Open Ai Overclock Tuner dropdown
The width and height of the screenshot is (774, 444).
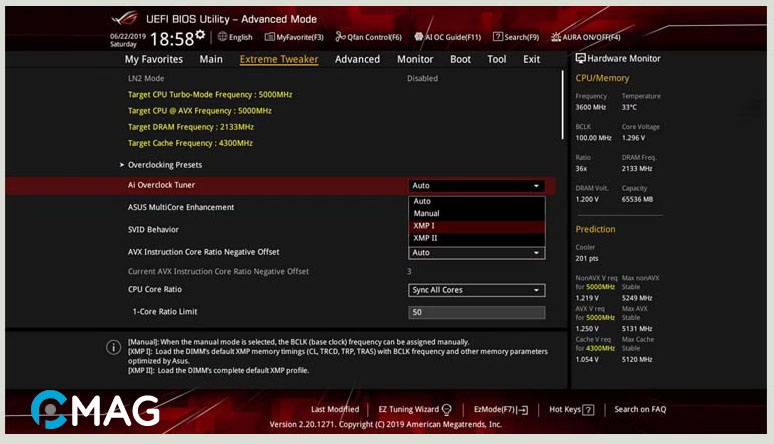(x=476, y=186)
